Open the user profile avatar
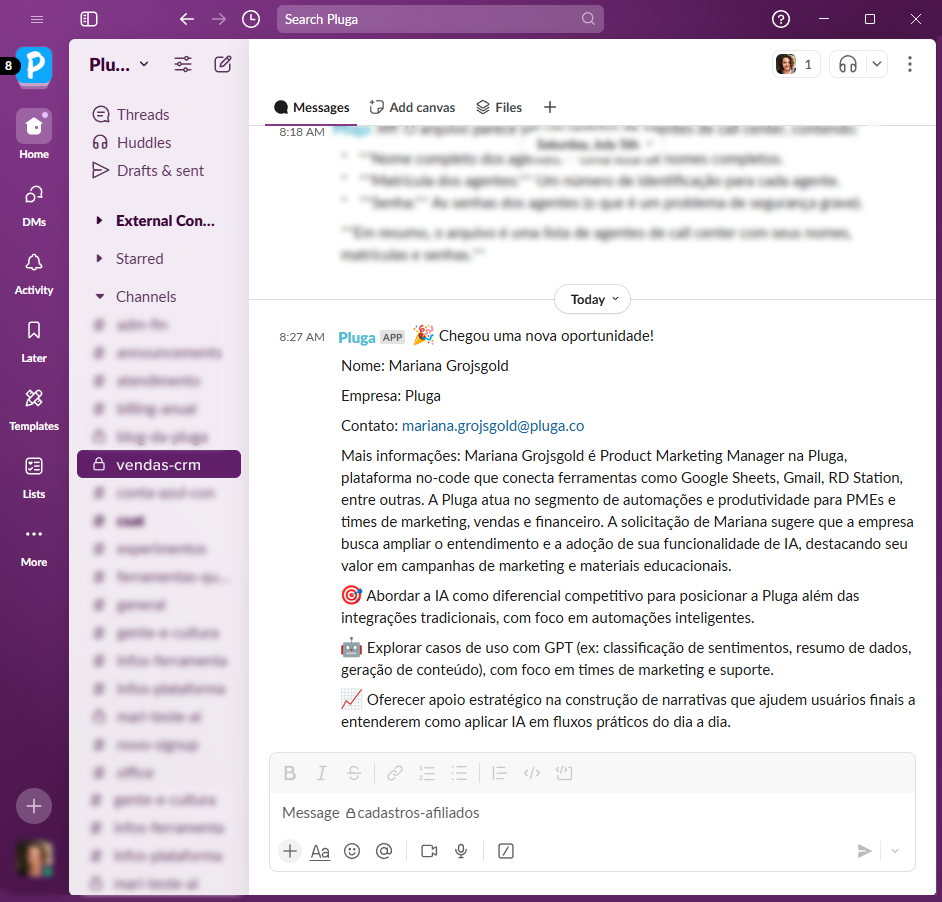Viewport: 942px width, 902px height. click(34, 858)
